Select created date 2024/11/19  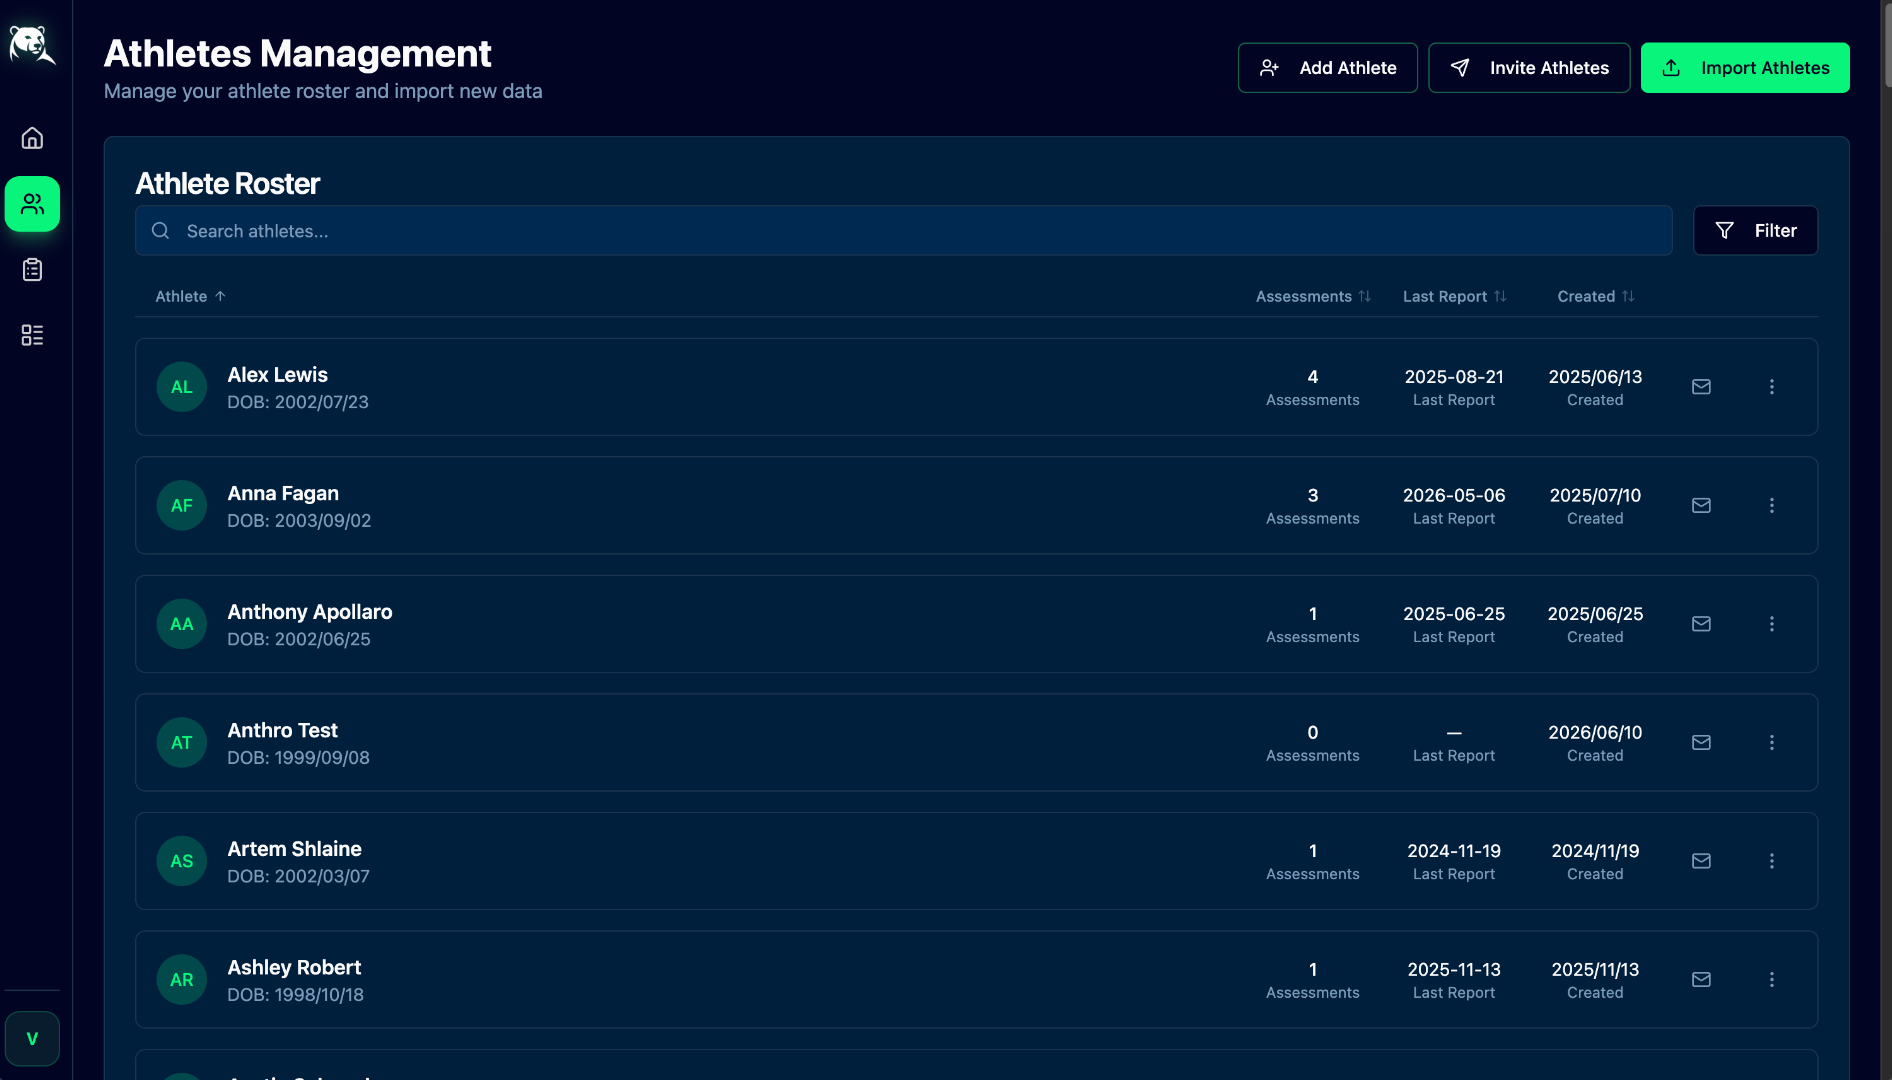point(1595,851)
